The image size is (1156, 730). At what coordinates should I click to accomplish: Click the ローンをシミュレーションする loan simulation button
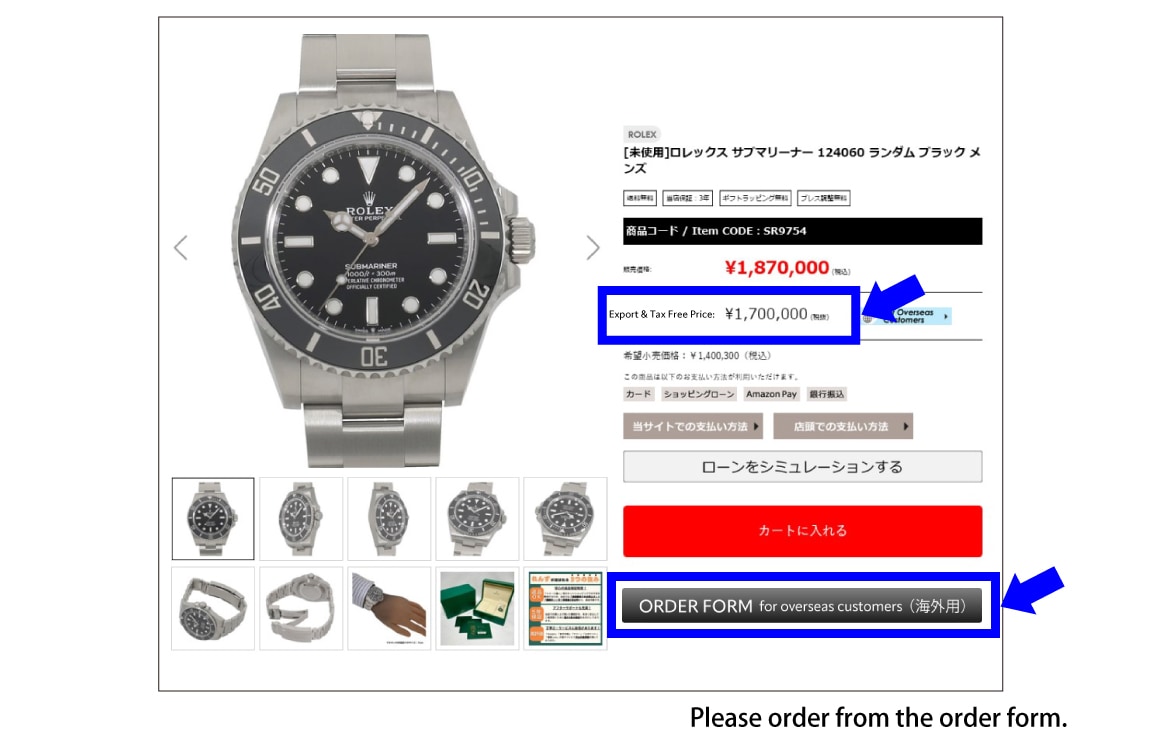[x=802, y=467]
